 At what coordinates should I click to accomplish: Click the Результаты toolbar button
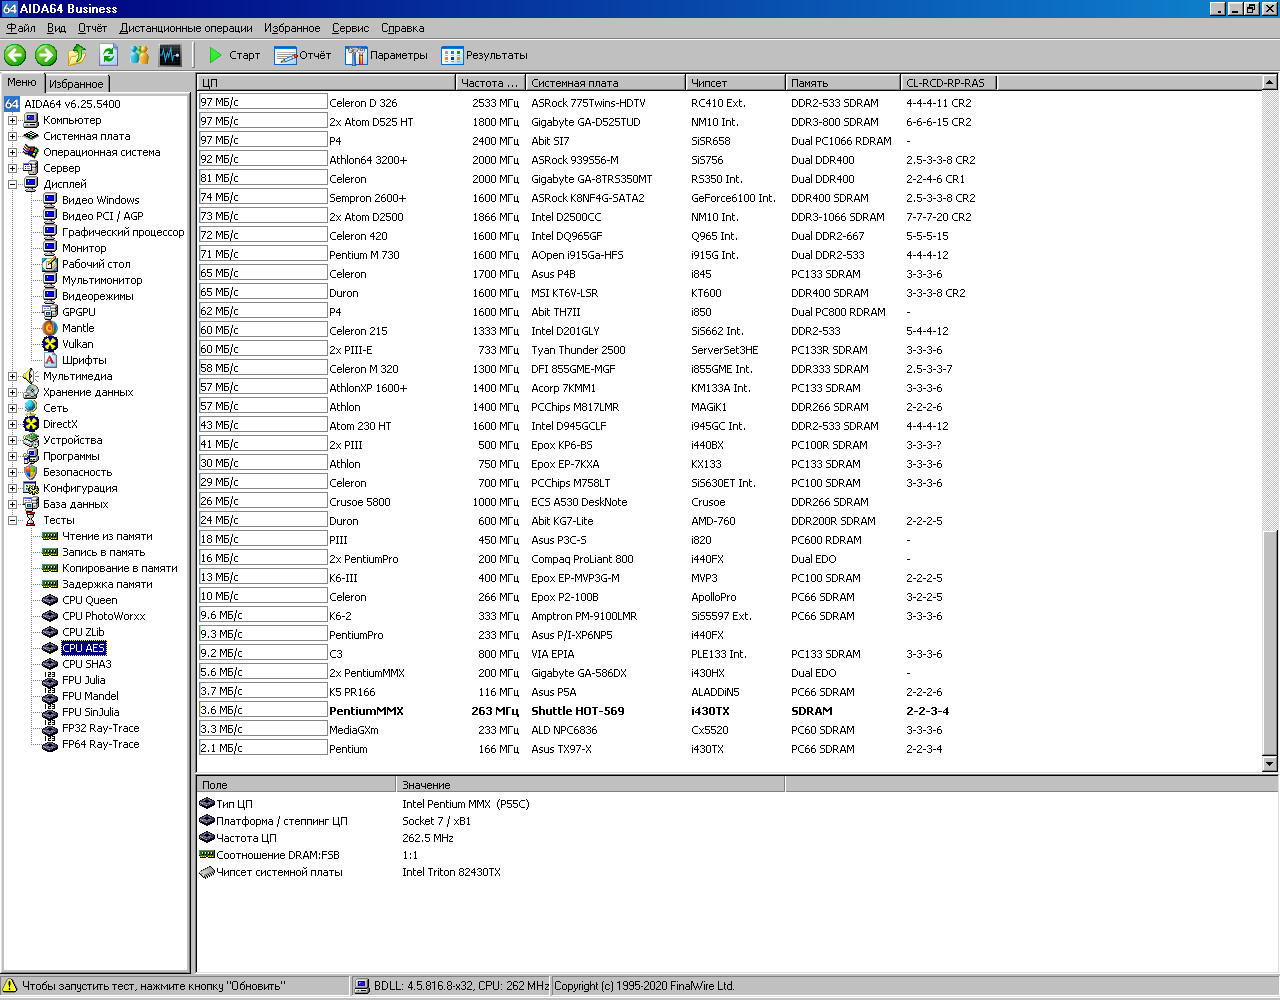pos(484,55)
